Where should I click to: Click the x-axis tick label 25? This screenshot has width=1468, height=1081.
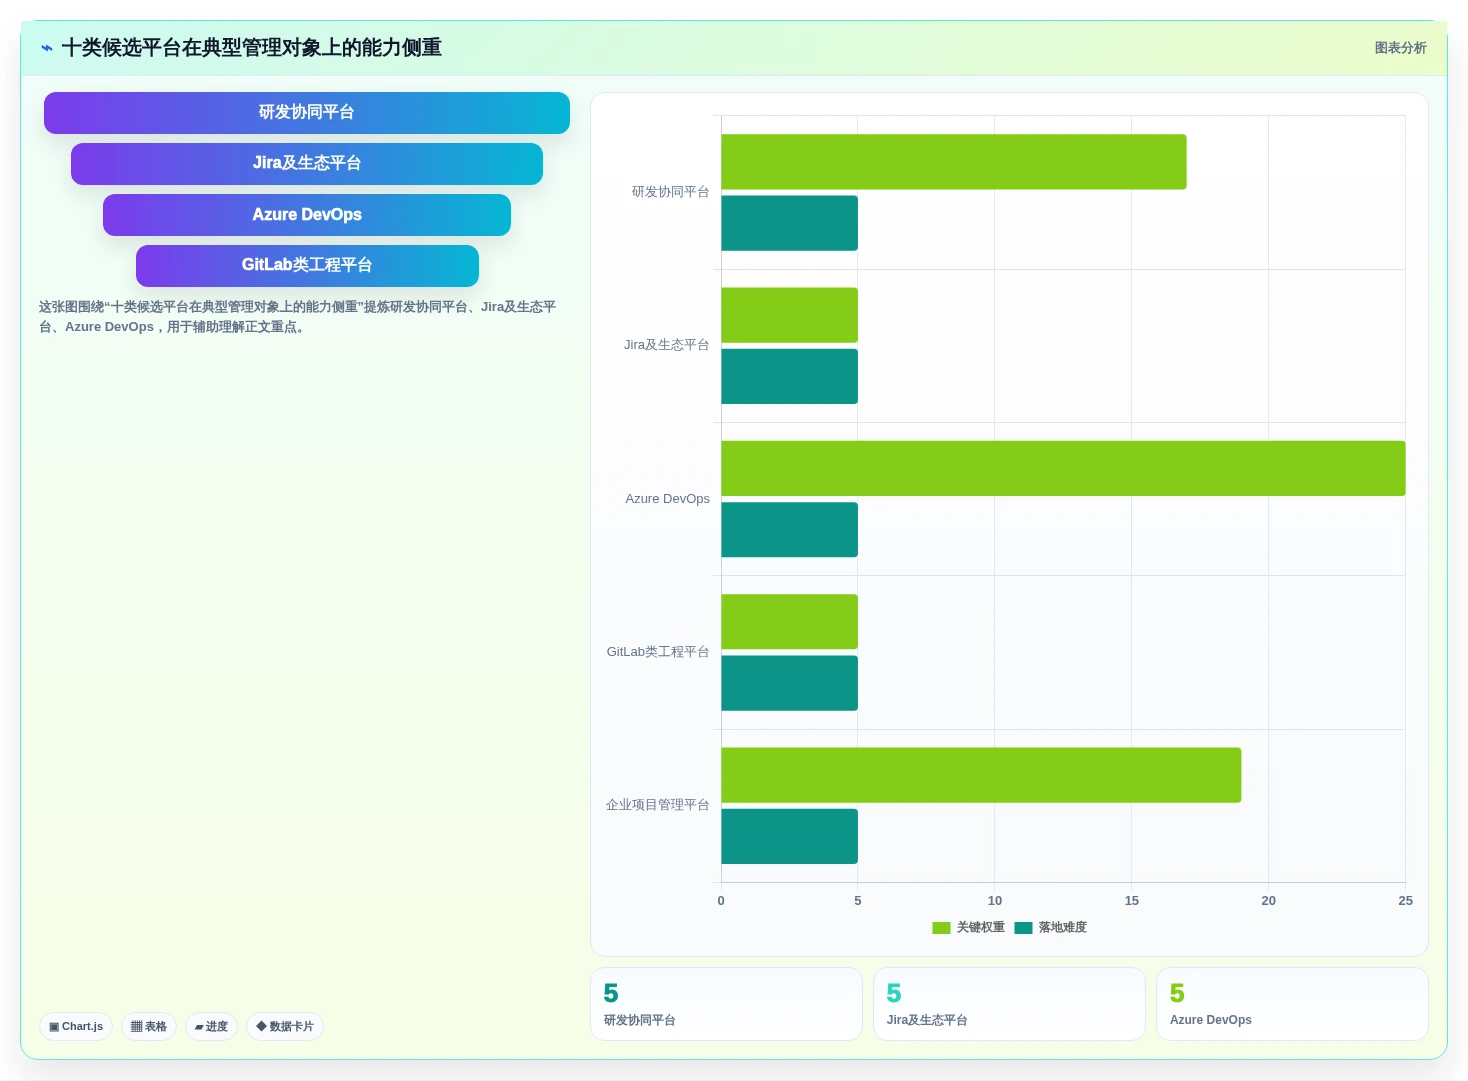coord(1405,901)
